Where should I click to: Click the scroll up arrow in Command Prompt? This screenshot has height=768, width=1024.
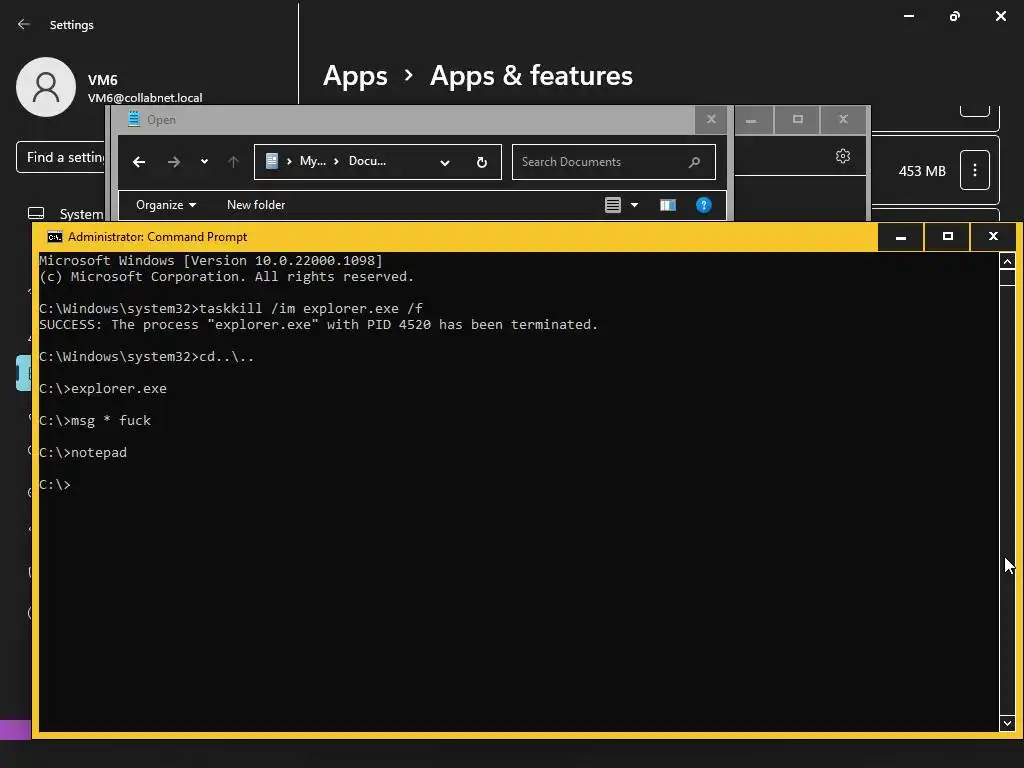[x=1007, y=261]
